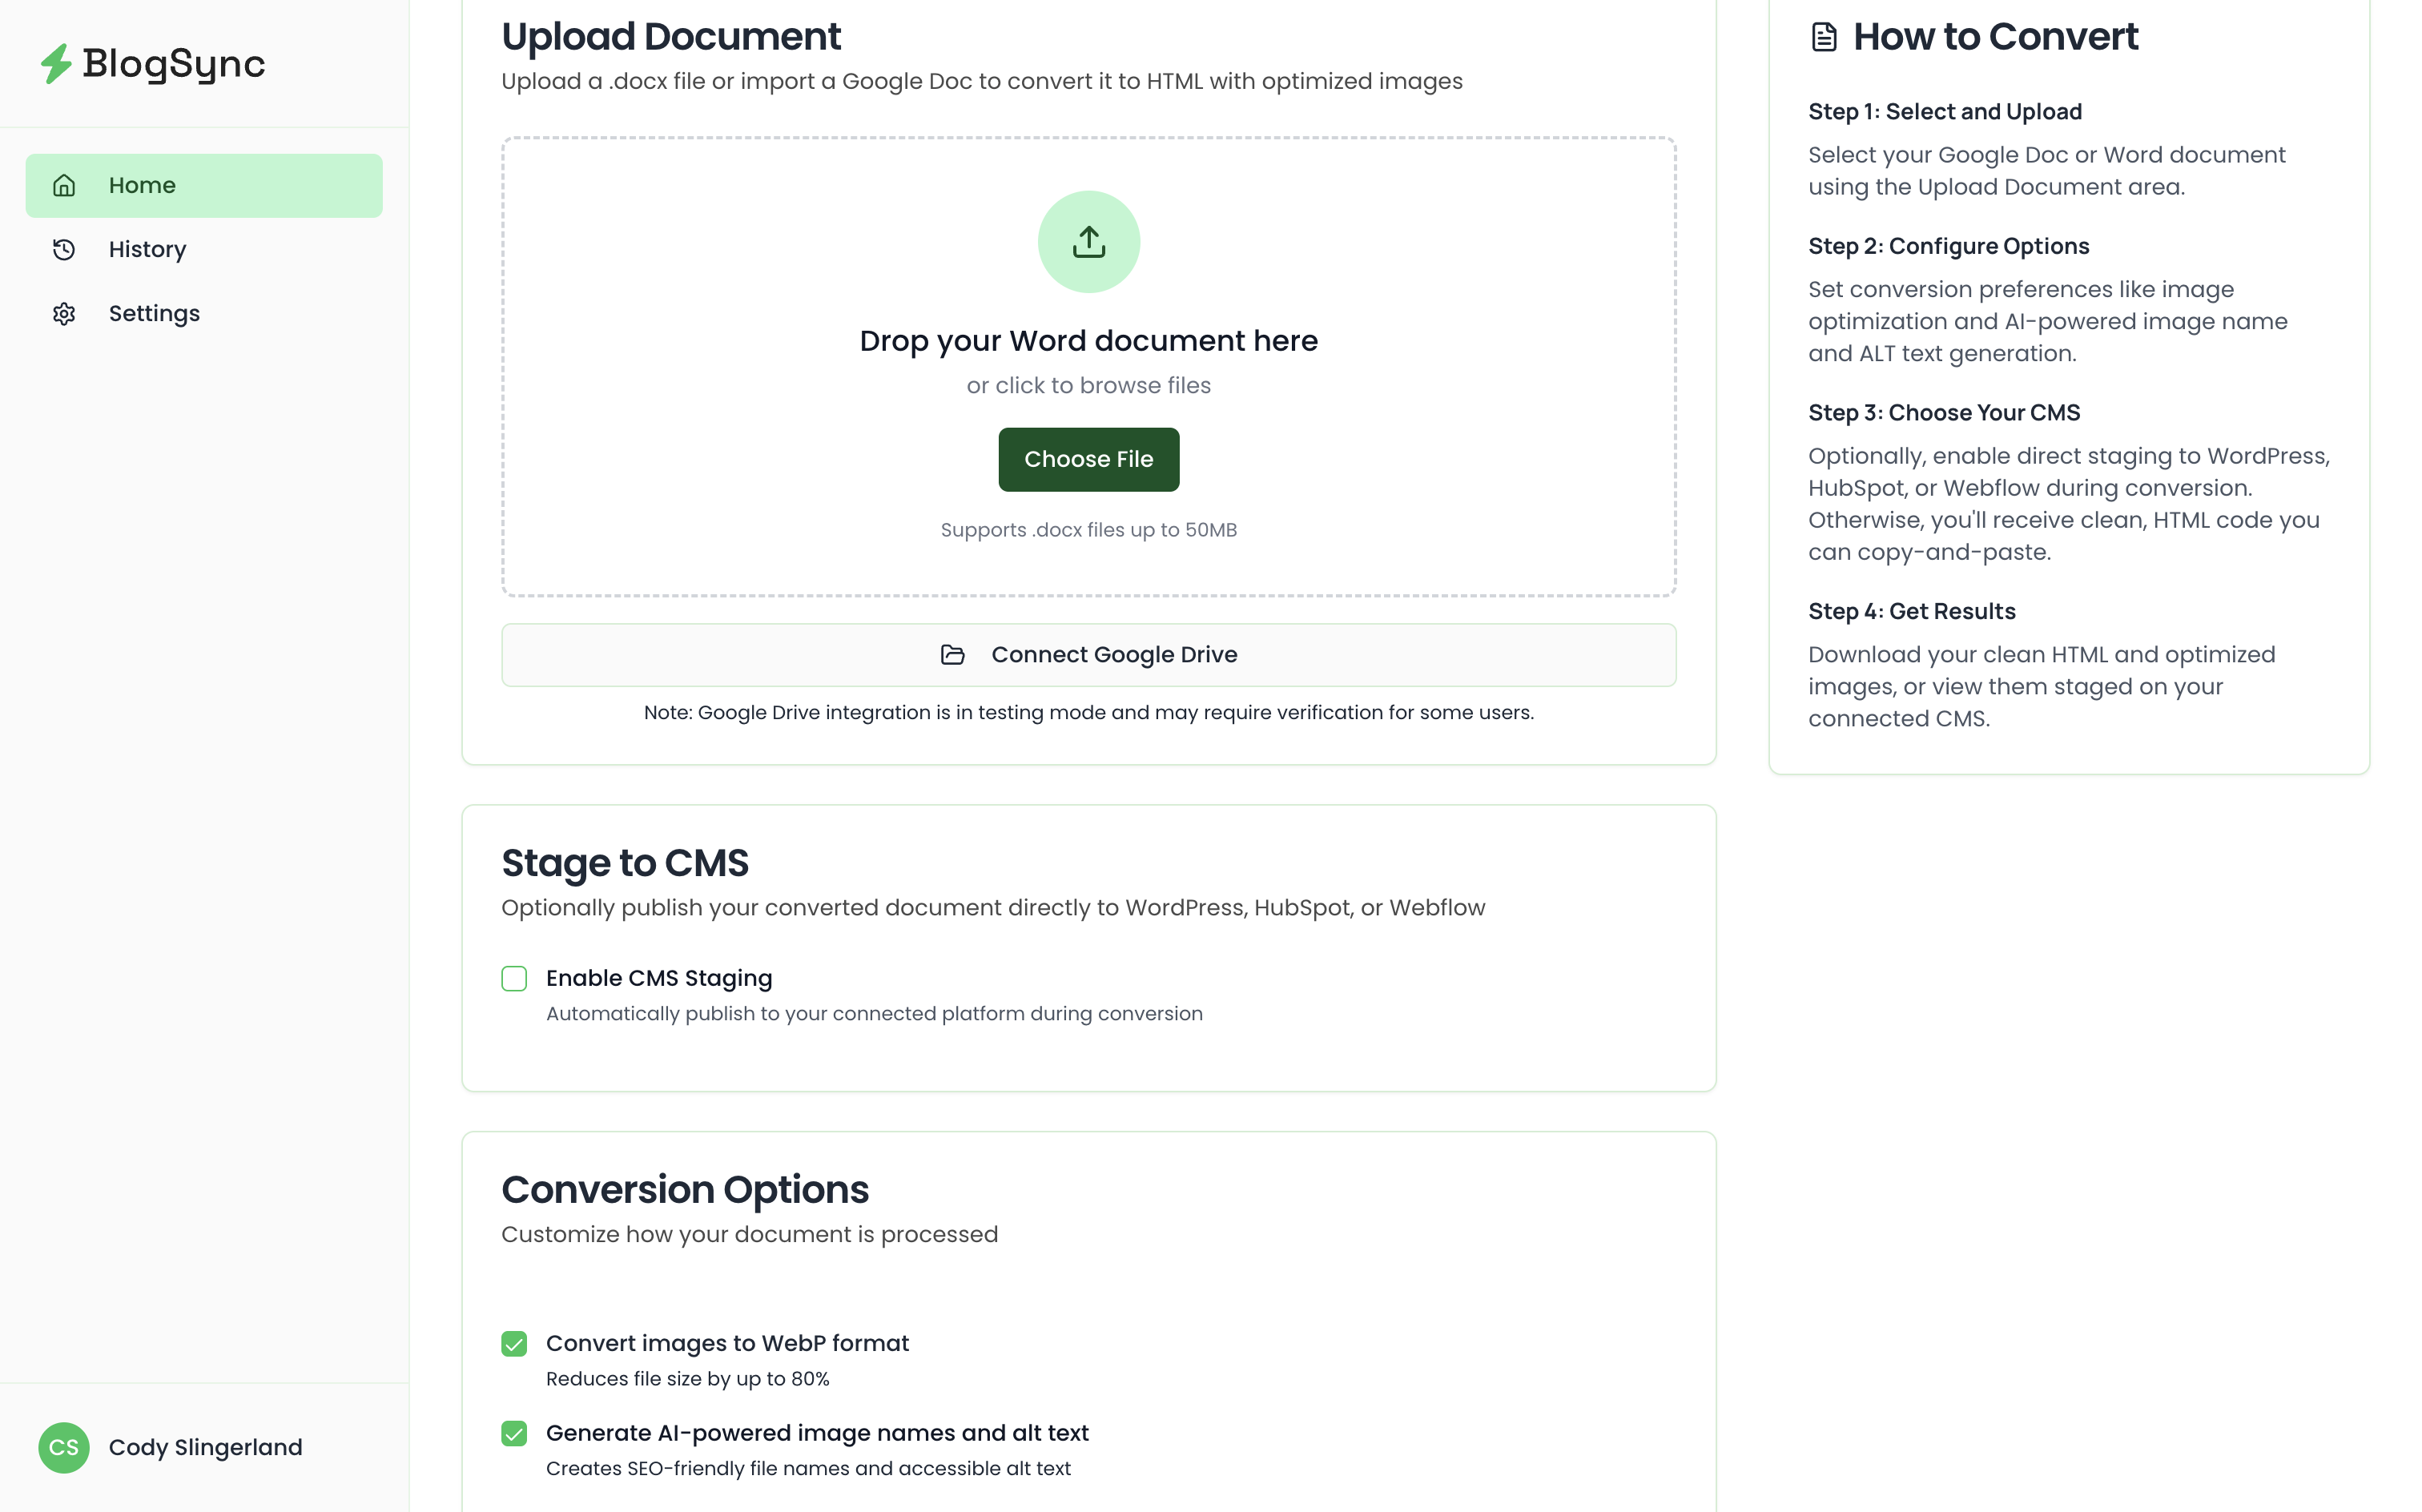Click the Drop your Word document dropzone
The width and height of the screenshot is (2422, 1512).
click(1088, 341)
